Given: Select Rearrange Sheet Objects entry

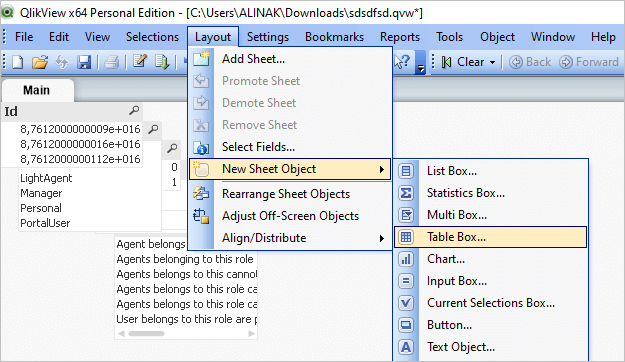Looking at the screenshot, I should point(290,194).
